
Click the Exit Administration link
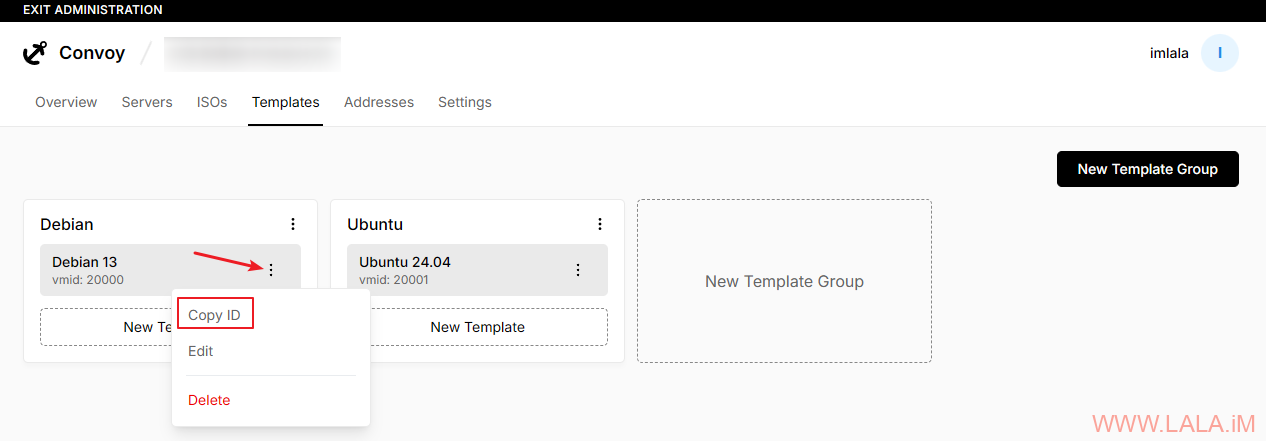point(92,10)
